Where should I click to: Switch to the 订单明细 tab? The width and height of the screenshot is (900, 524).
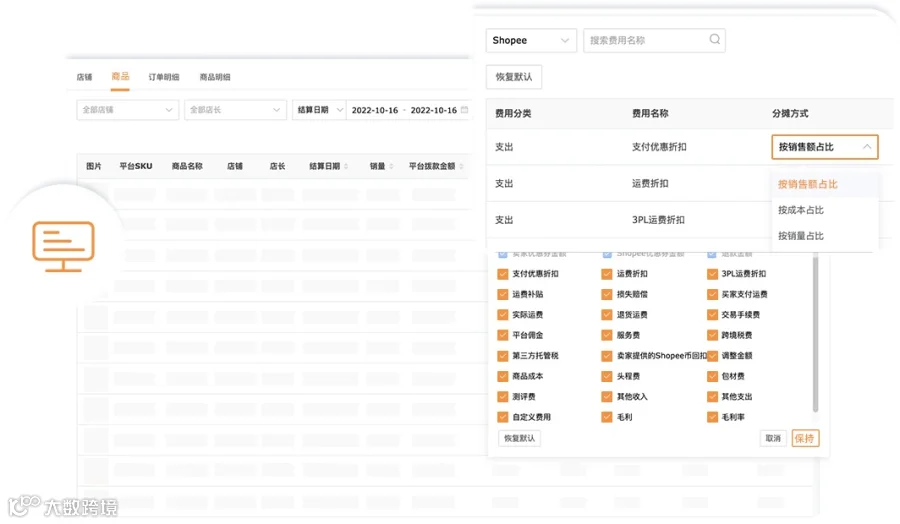tap(164, 77)
